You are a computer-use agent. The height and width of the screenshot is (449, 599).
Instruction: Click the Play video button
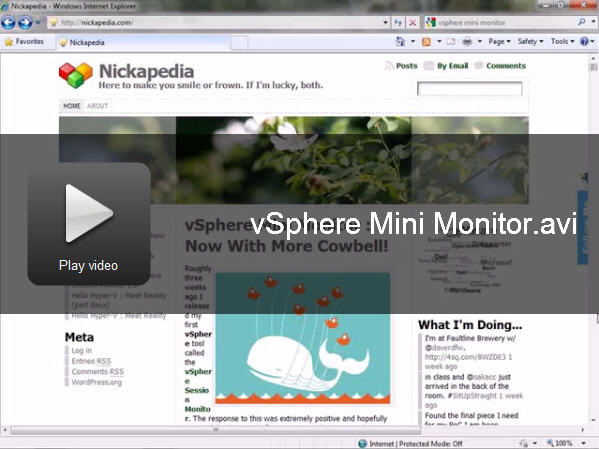[x=89, y=224]
